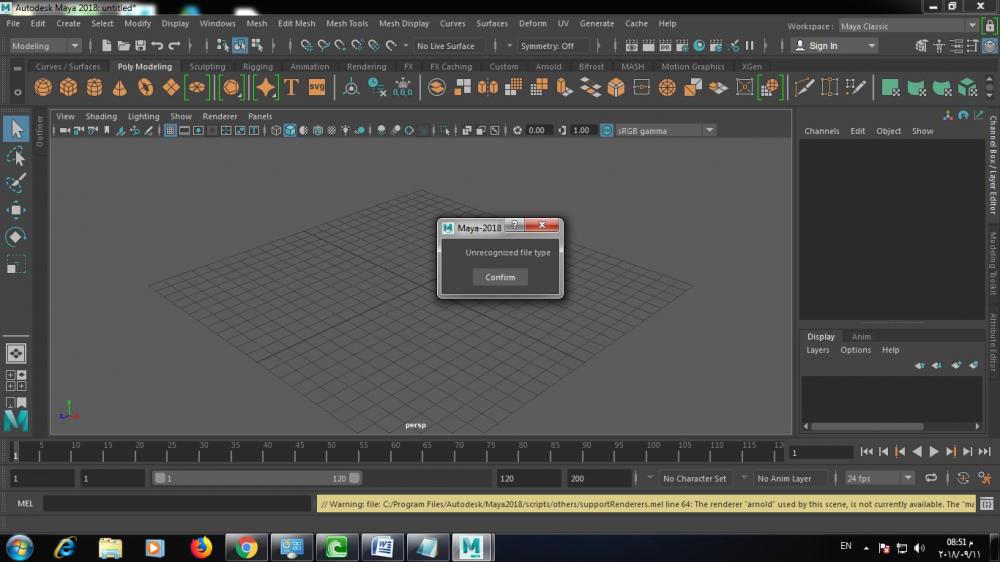Confirm the Unrecognized file type dialog

tap(500, 277)
